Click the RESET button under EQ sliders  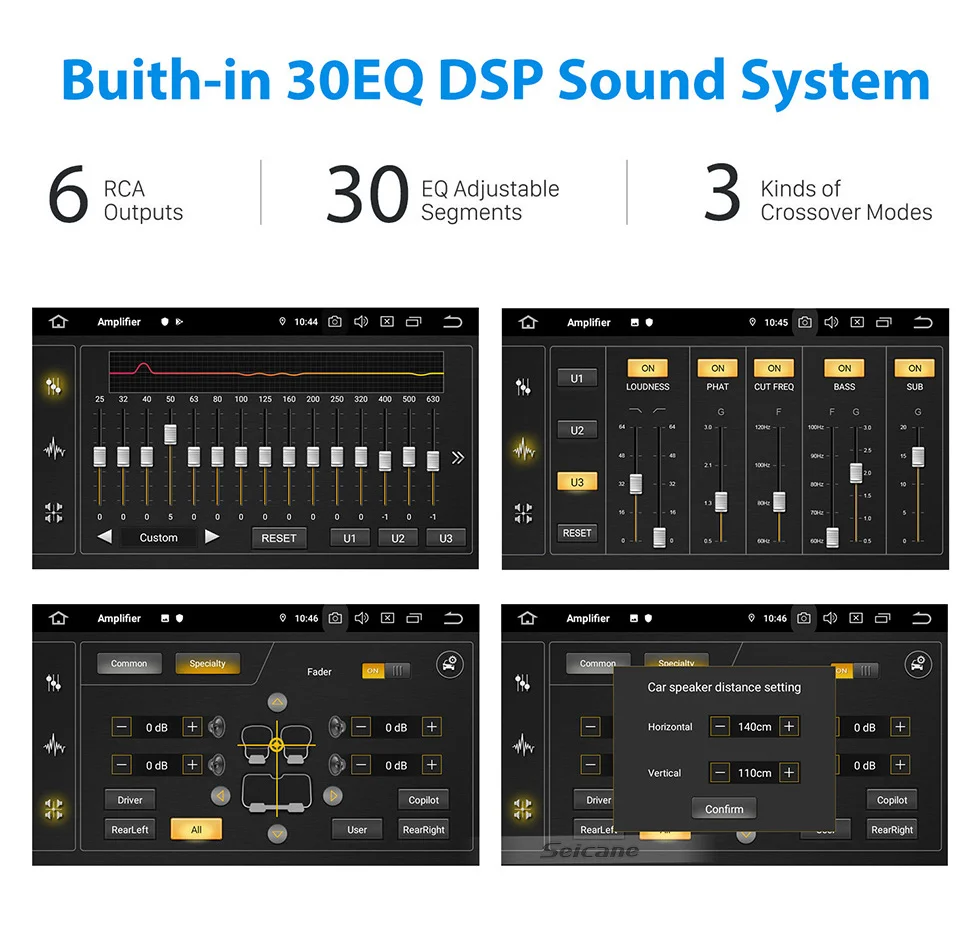[x=279, y=538]
